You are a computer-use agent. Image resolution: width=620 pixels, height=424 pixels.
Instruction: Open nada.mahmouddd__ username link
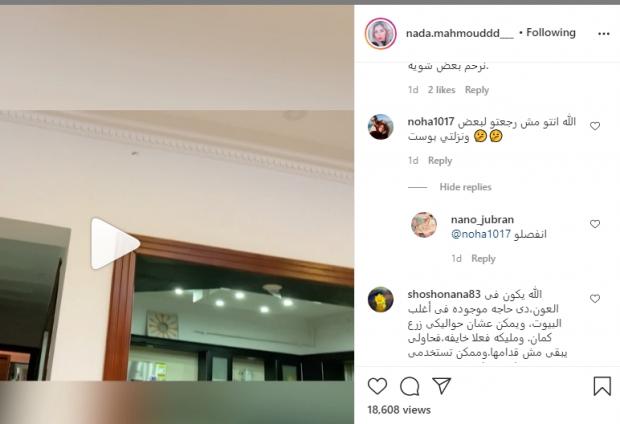tap(459, 34)
